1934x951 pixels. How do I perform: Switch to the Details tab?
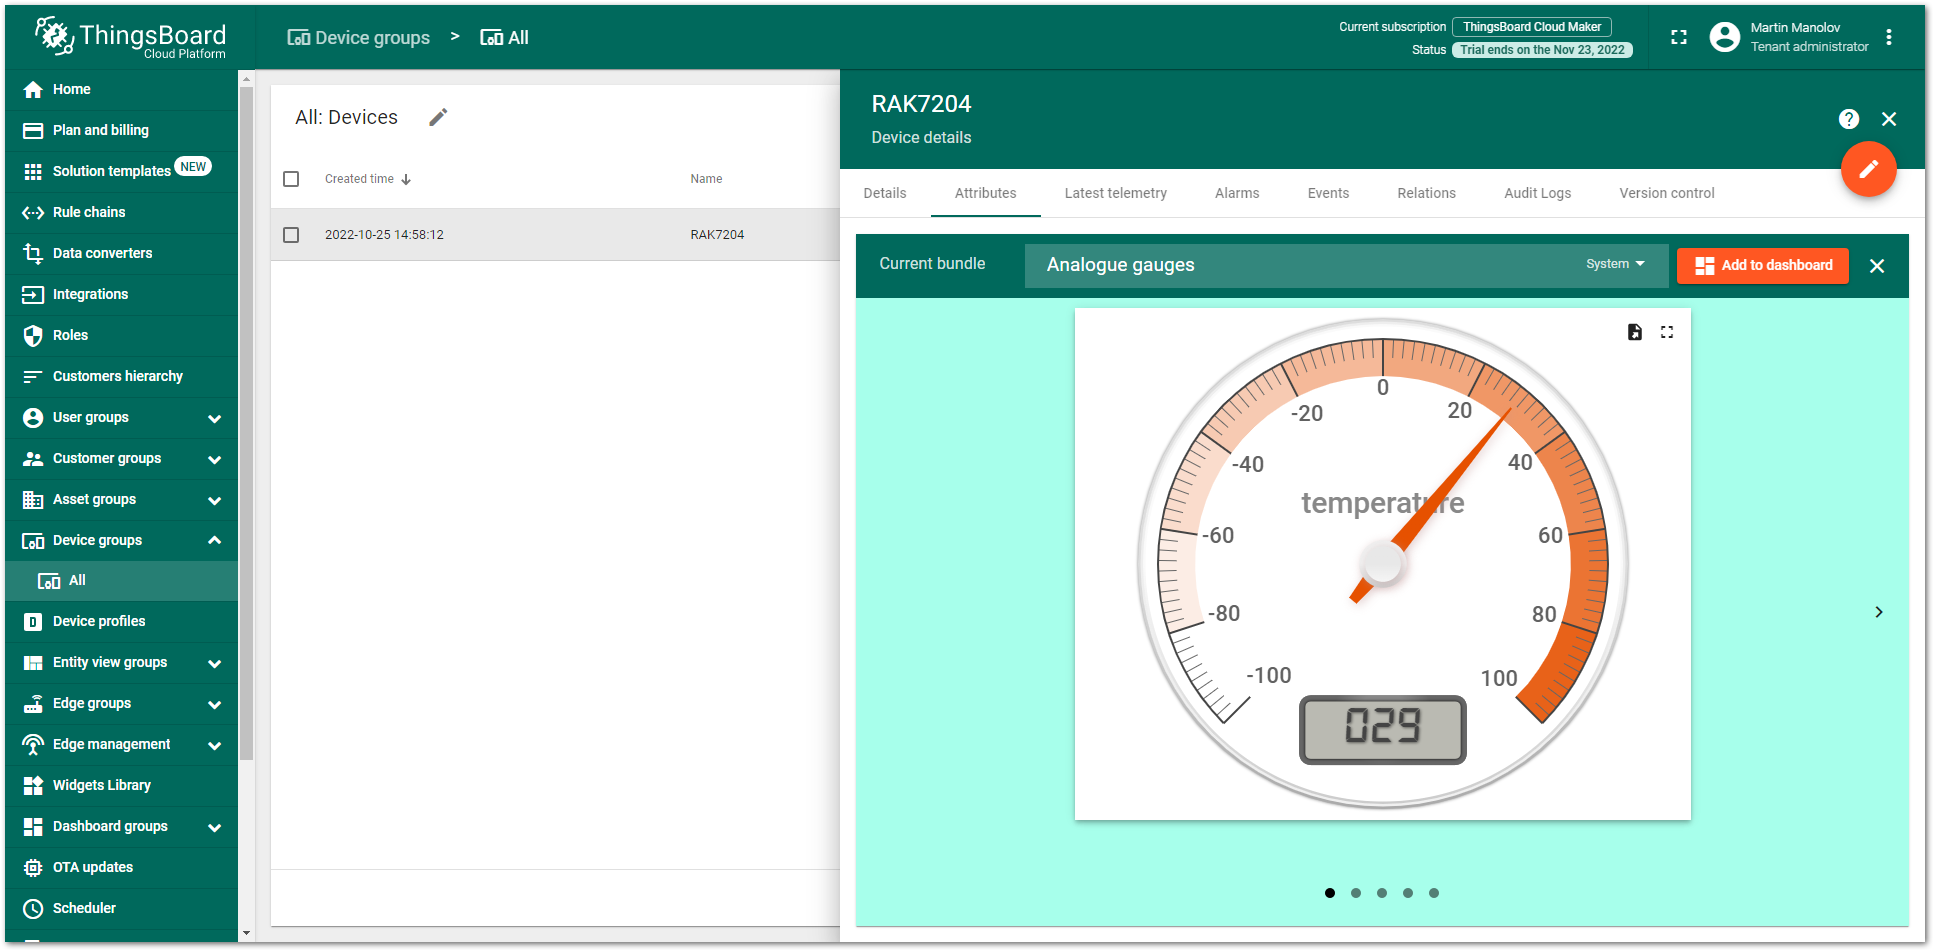pyautogui.click(x=885, y=193)
